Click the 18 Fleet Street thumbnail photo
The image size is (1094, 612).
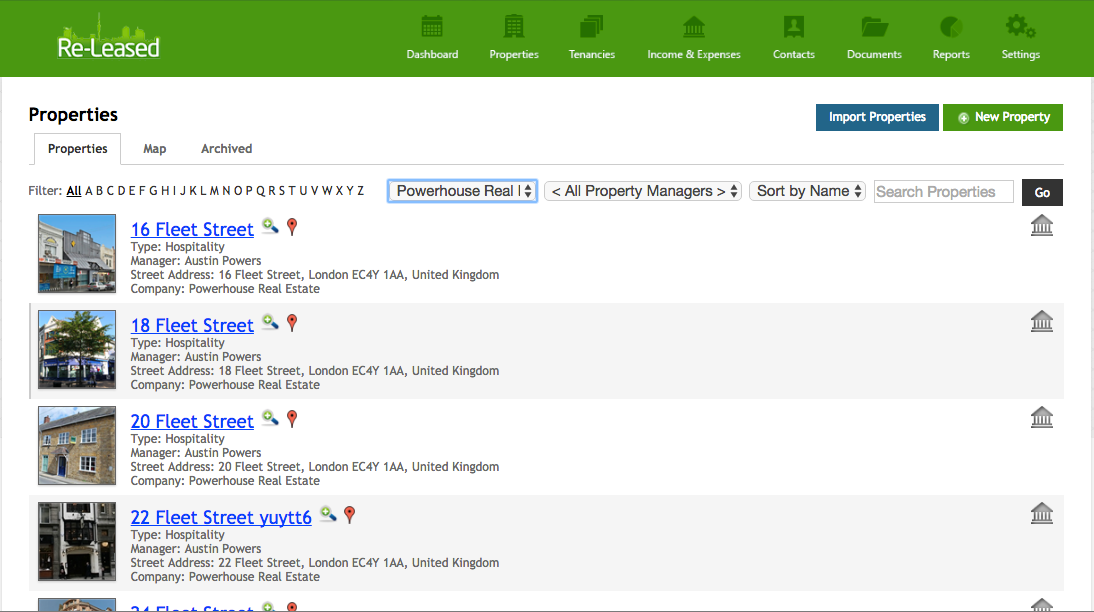(77, 350)
